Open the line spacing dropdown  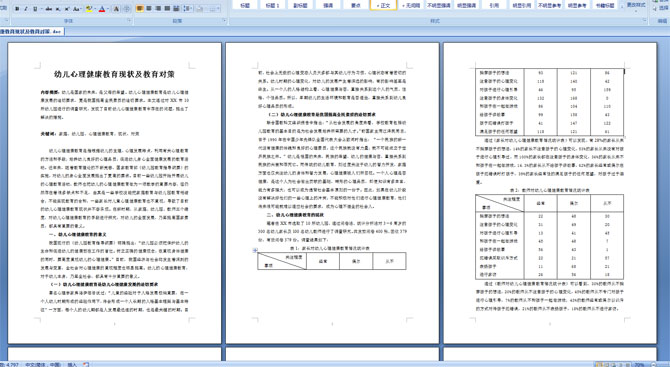188,8
